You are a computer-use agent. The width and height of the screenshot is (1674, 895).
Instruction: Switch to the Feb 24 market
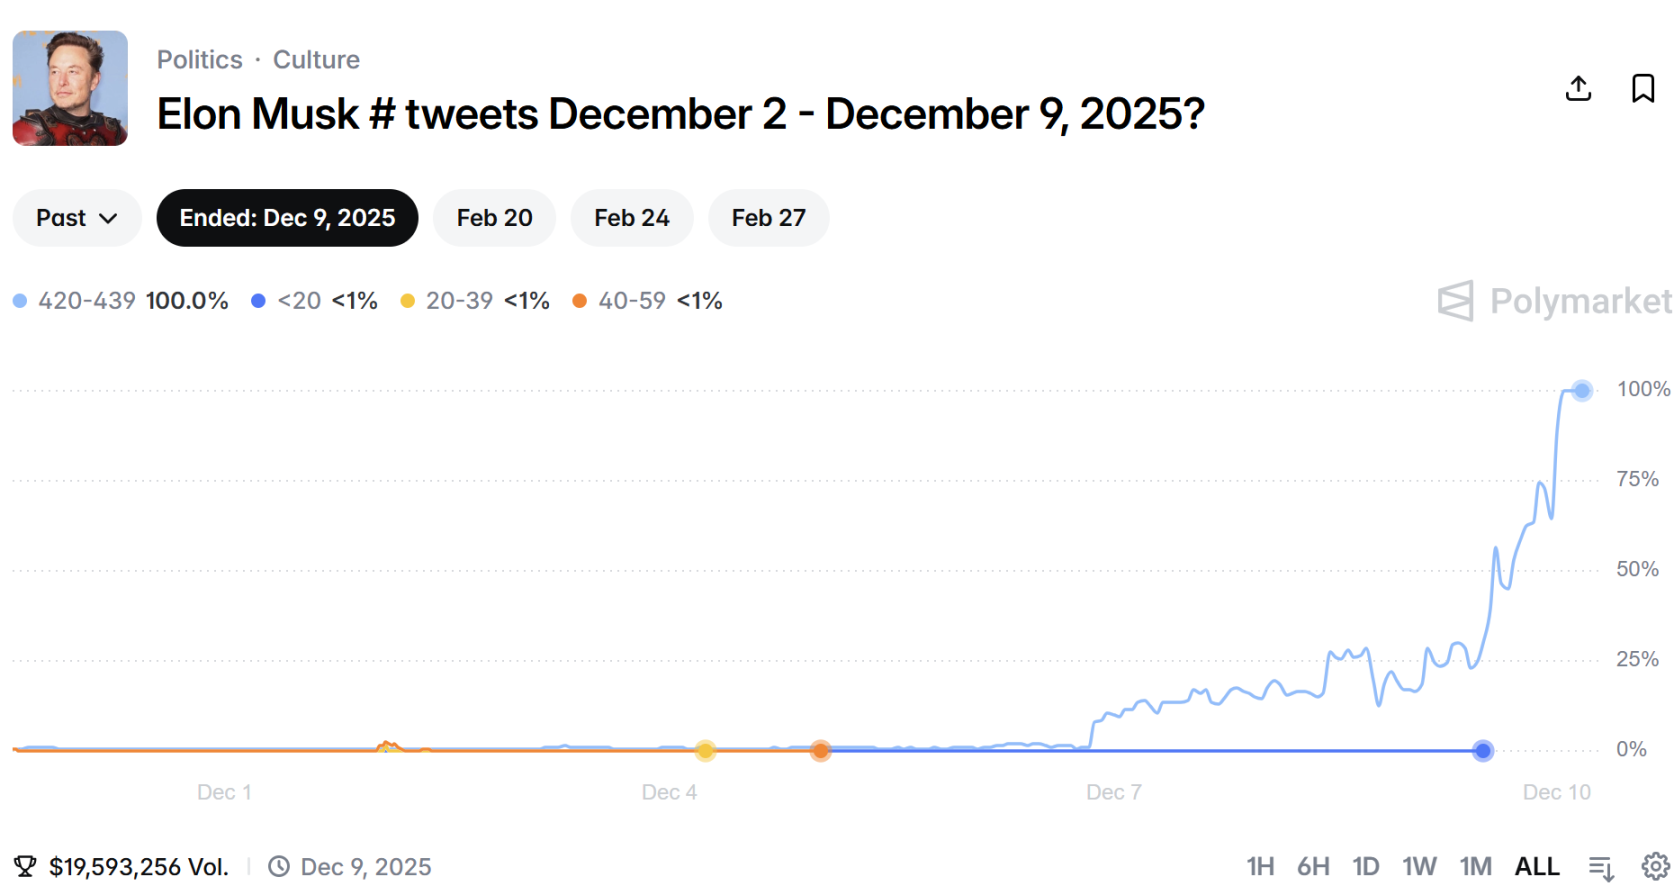click(x=631, y=218)
